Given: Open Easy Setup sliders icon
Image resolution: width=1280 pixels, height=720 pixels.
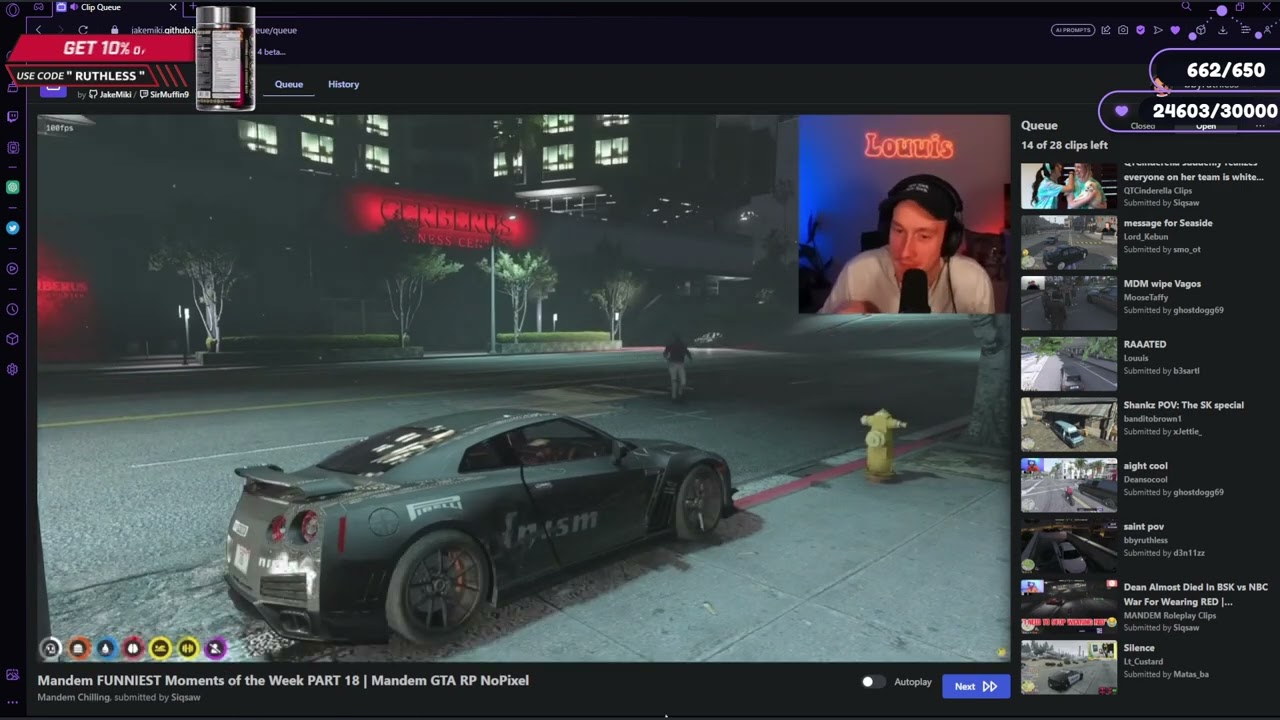Looking at the screenshot, I should 1246,30.
